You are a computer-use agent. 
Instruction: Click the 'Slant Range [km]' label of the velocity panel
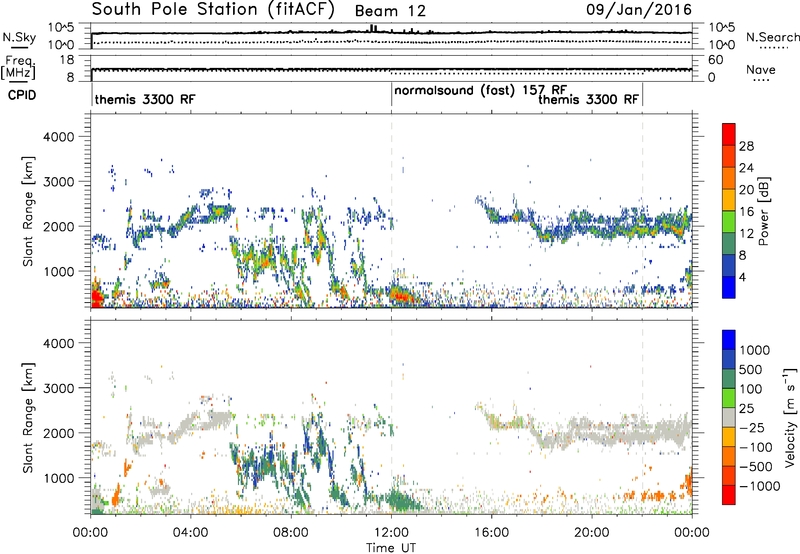pyautogui.click(x=28, y=417)
